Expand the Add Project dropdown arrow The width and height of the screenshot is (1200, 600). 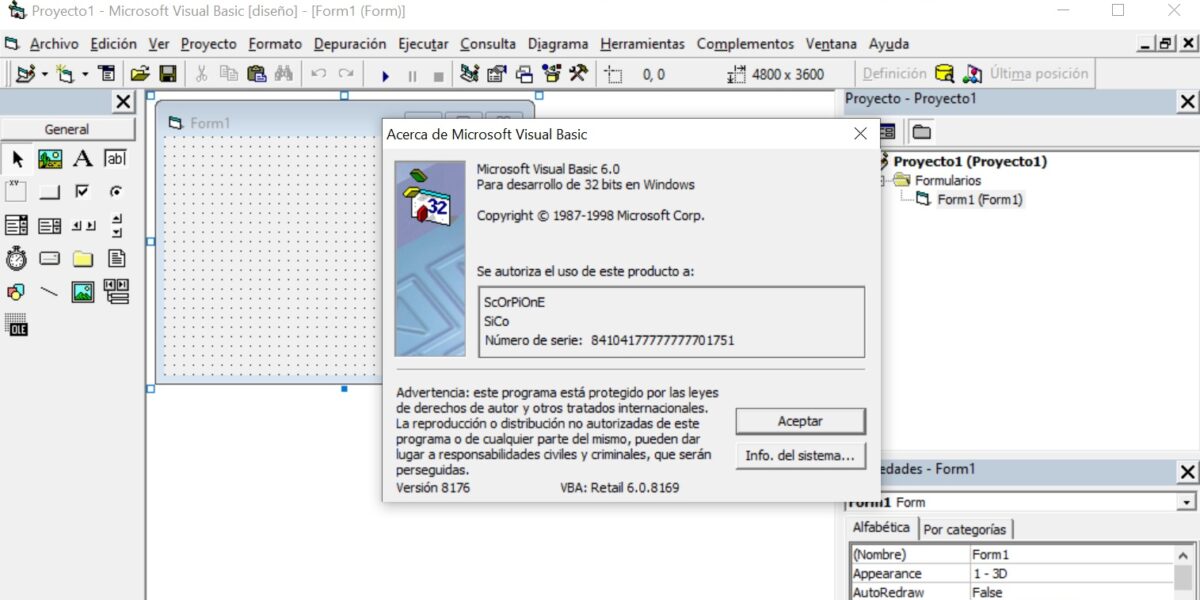coord(45,74)
